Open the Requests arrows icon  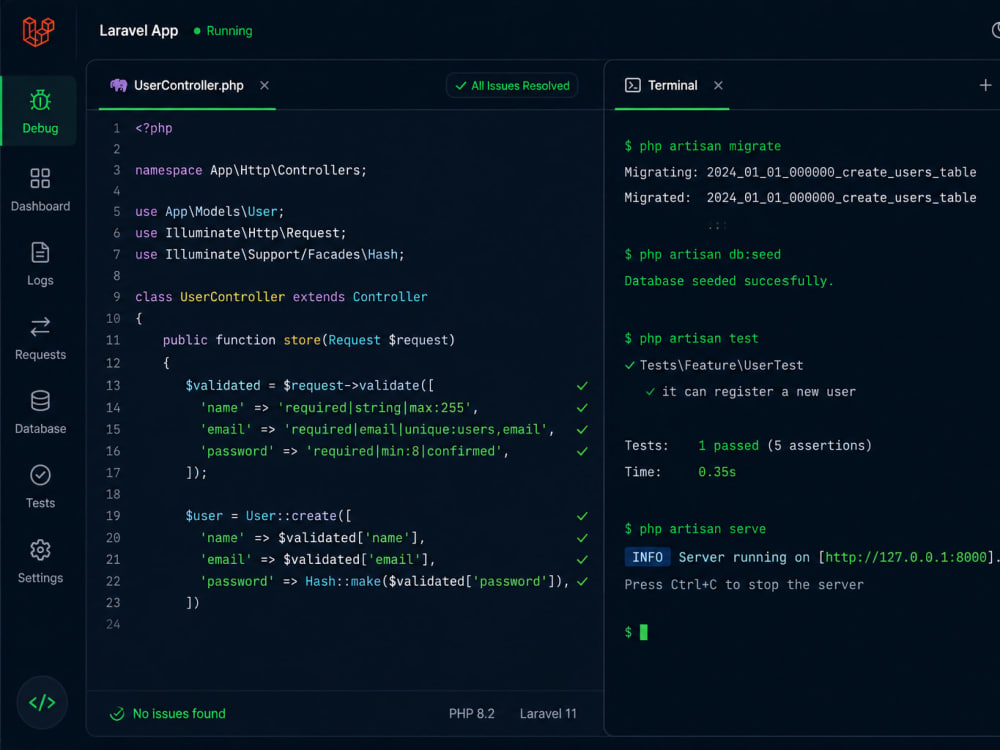click(x=40, y=327)
